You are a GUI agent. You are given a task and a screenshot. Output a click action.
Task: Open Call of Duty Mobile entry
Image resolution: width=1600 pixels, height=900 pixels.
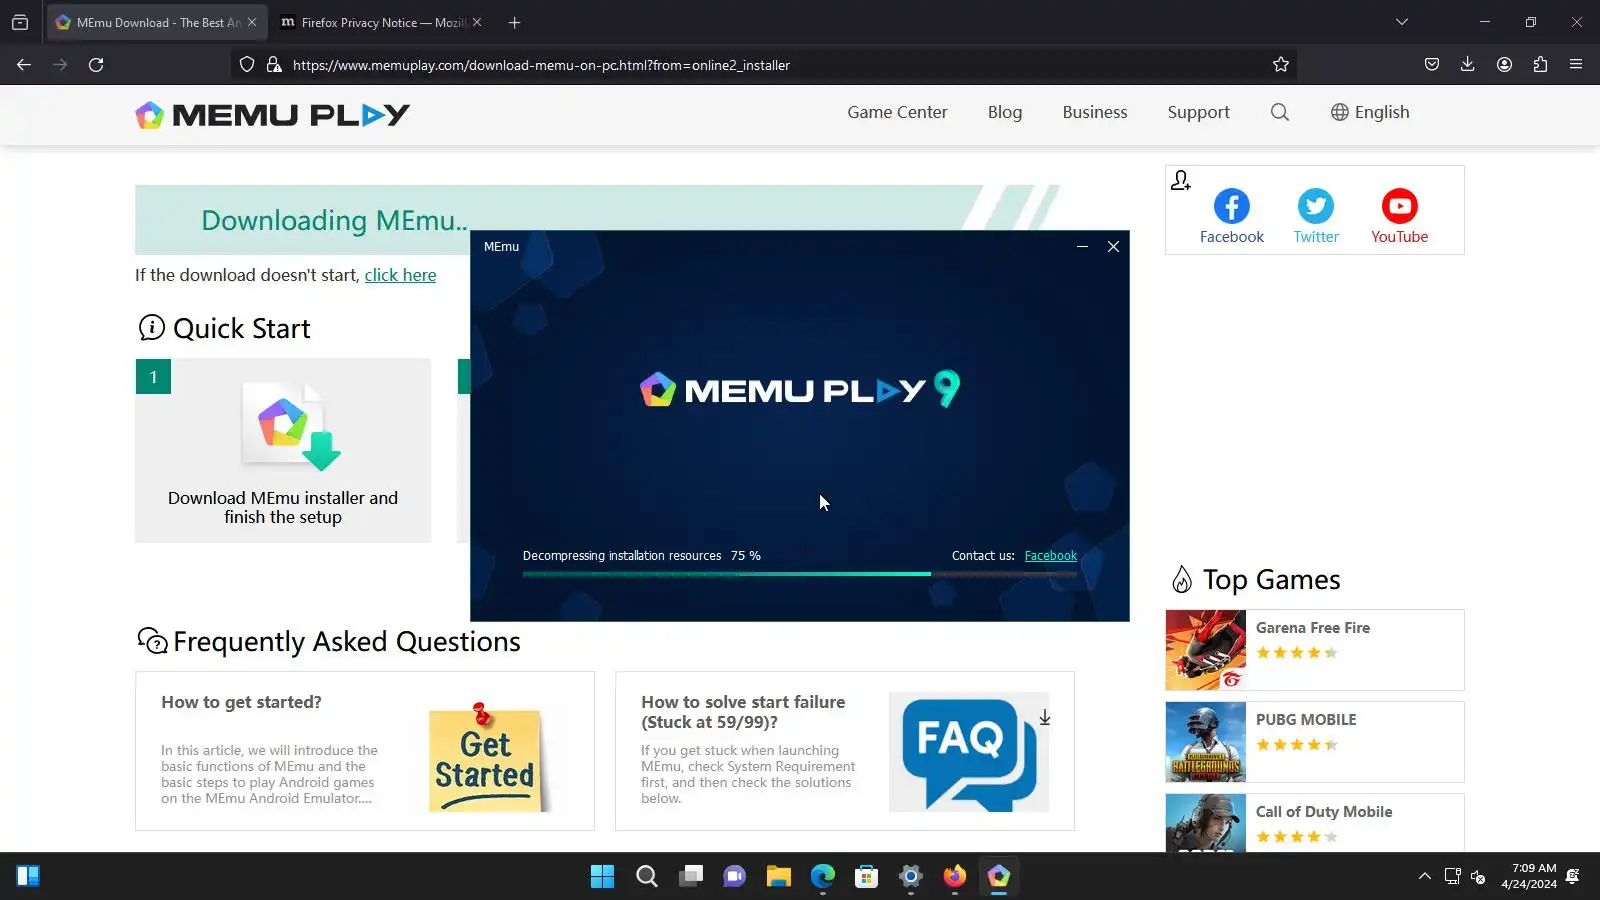click(x=1314, y=823)
